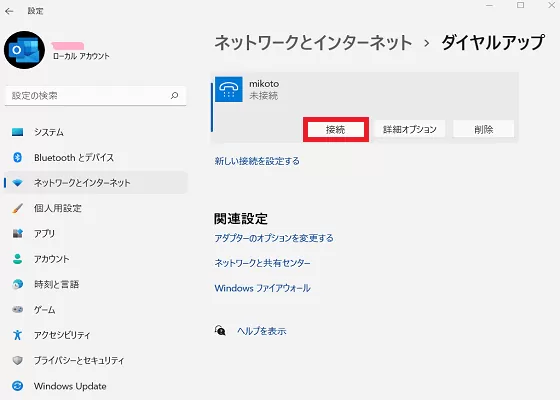Click the ダイヤルアップ page title

pyautogui.click(x=493, y=43)
